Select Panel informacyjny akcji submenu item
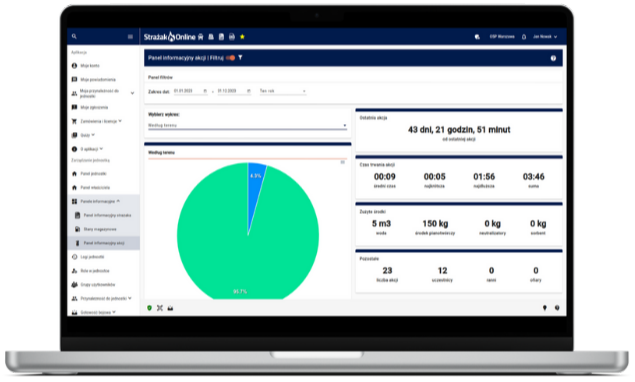This screenshot has width=635, height=382. point(104,243)
